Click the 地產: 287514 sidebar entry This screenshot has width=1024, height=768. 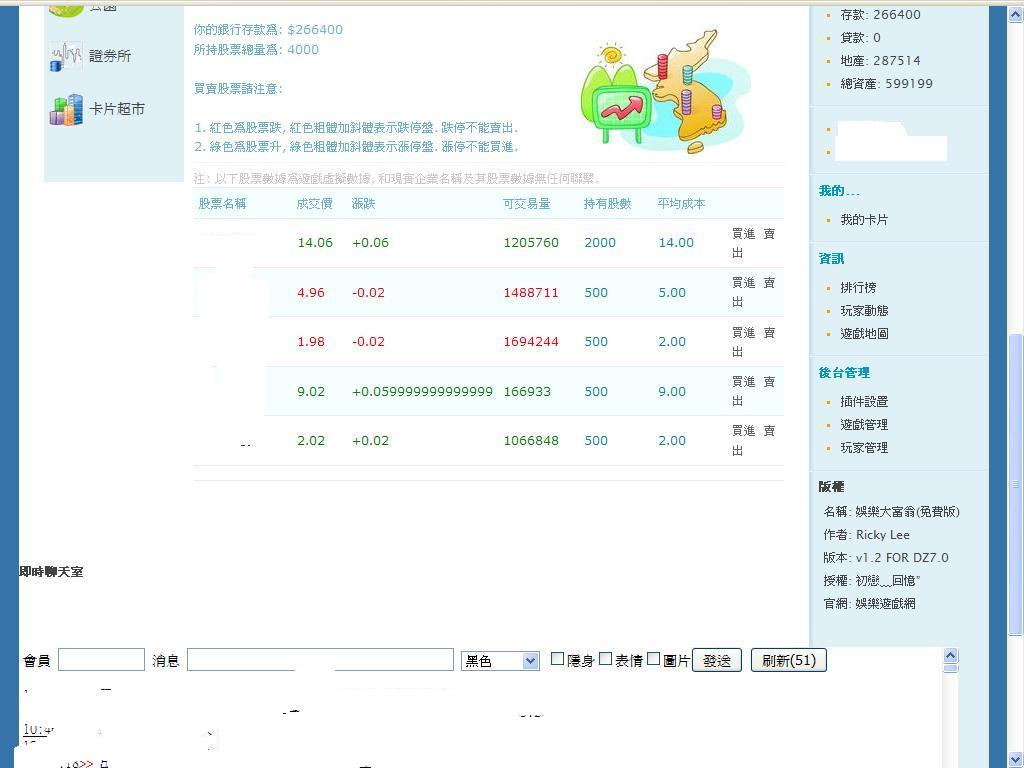pos(880,61)
